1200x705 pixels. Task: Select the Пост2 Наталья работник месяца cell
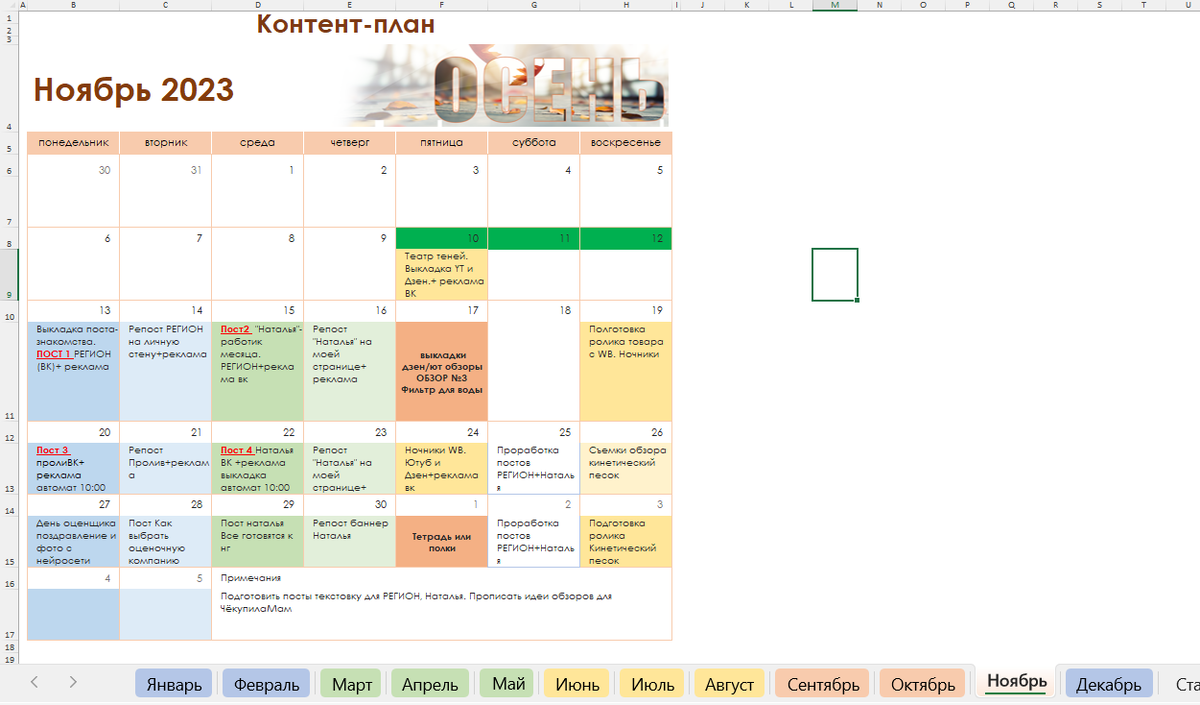tap(257, 371)
